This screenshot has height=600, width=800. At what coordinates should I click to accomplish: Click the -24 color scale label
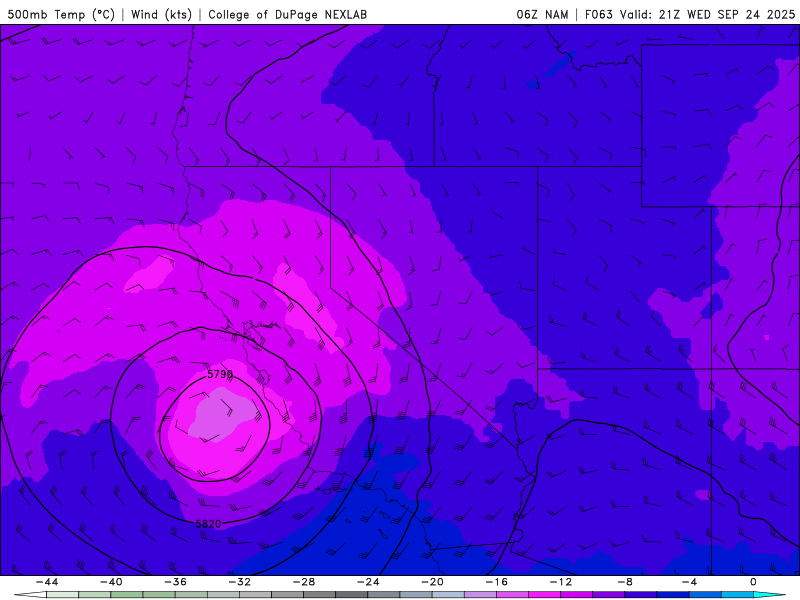368,582
